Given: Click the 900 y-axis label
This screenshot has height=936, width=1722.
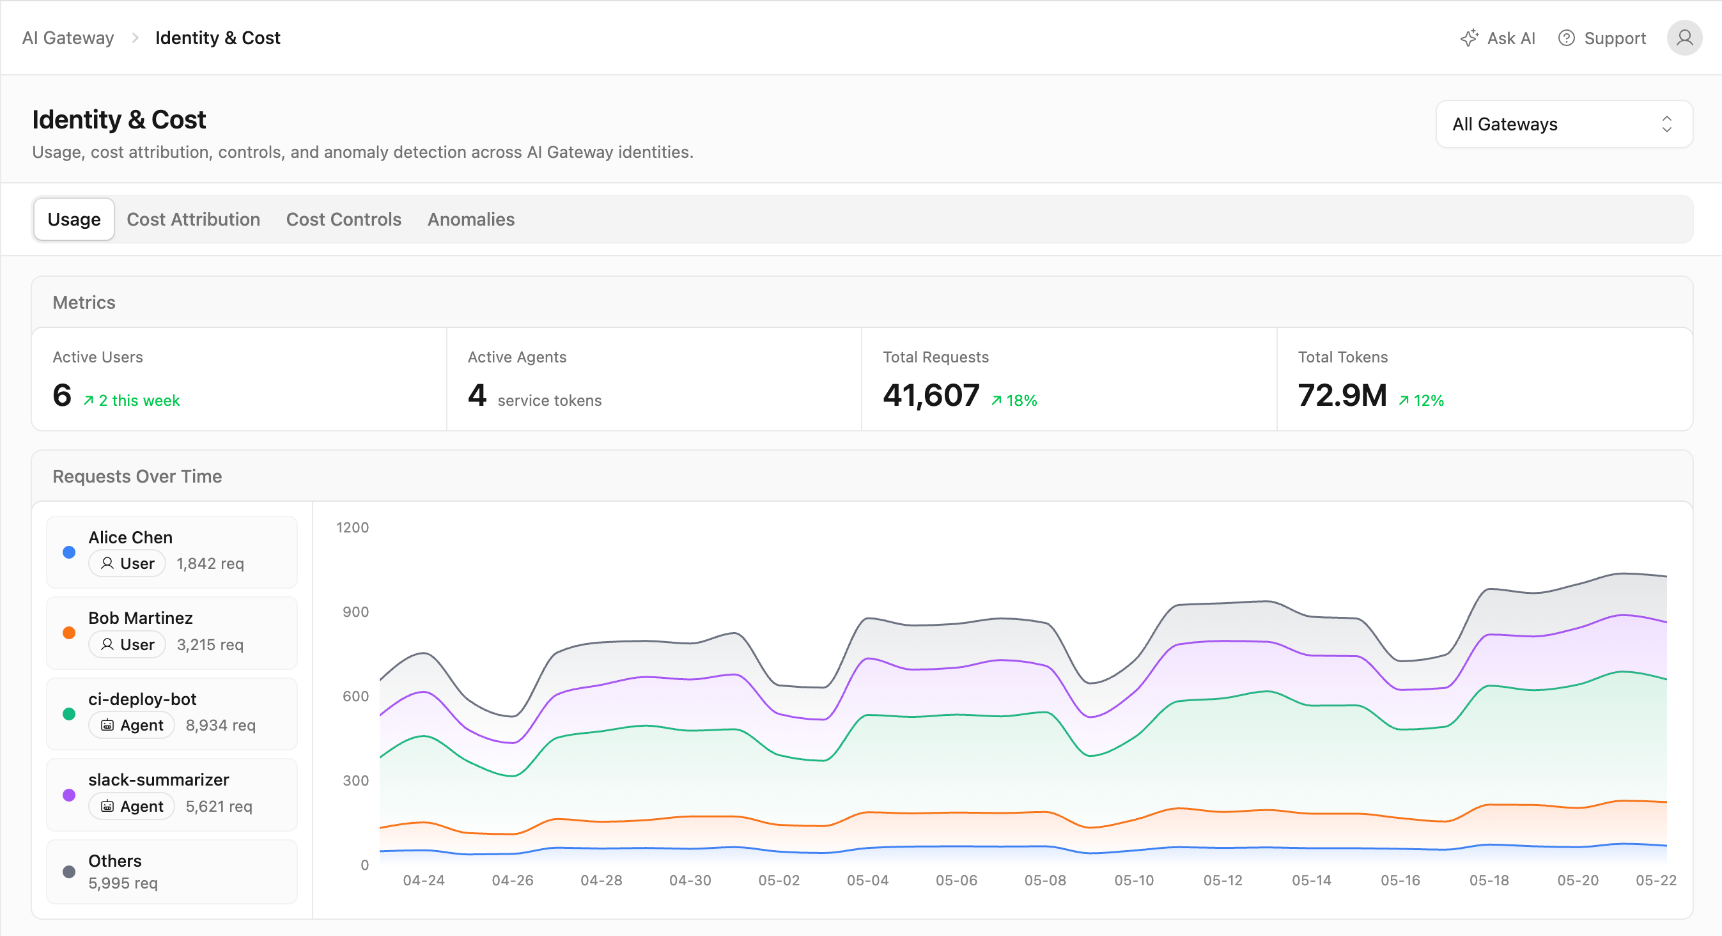Looking at the screenshot, I should (356, 612).
